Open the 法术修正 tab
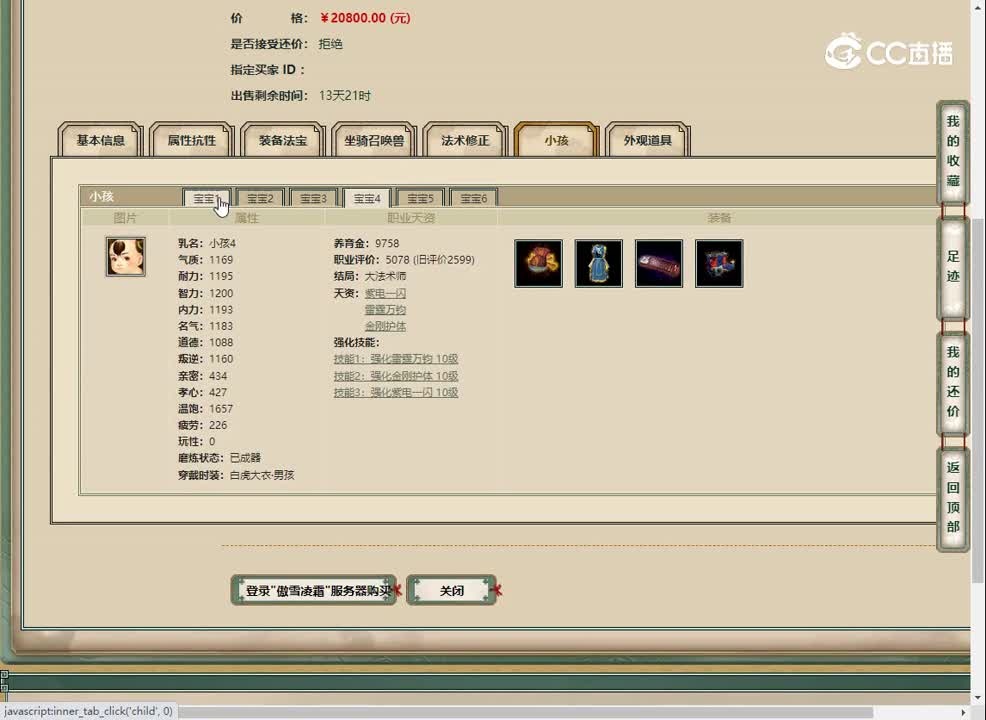 pos(465,140)
